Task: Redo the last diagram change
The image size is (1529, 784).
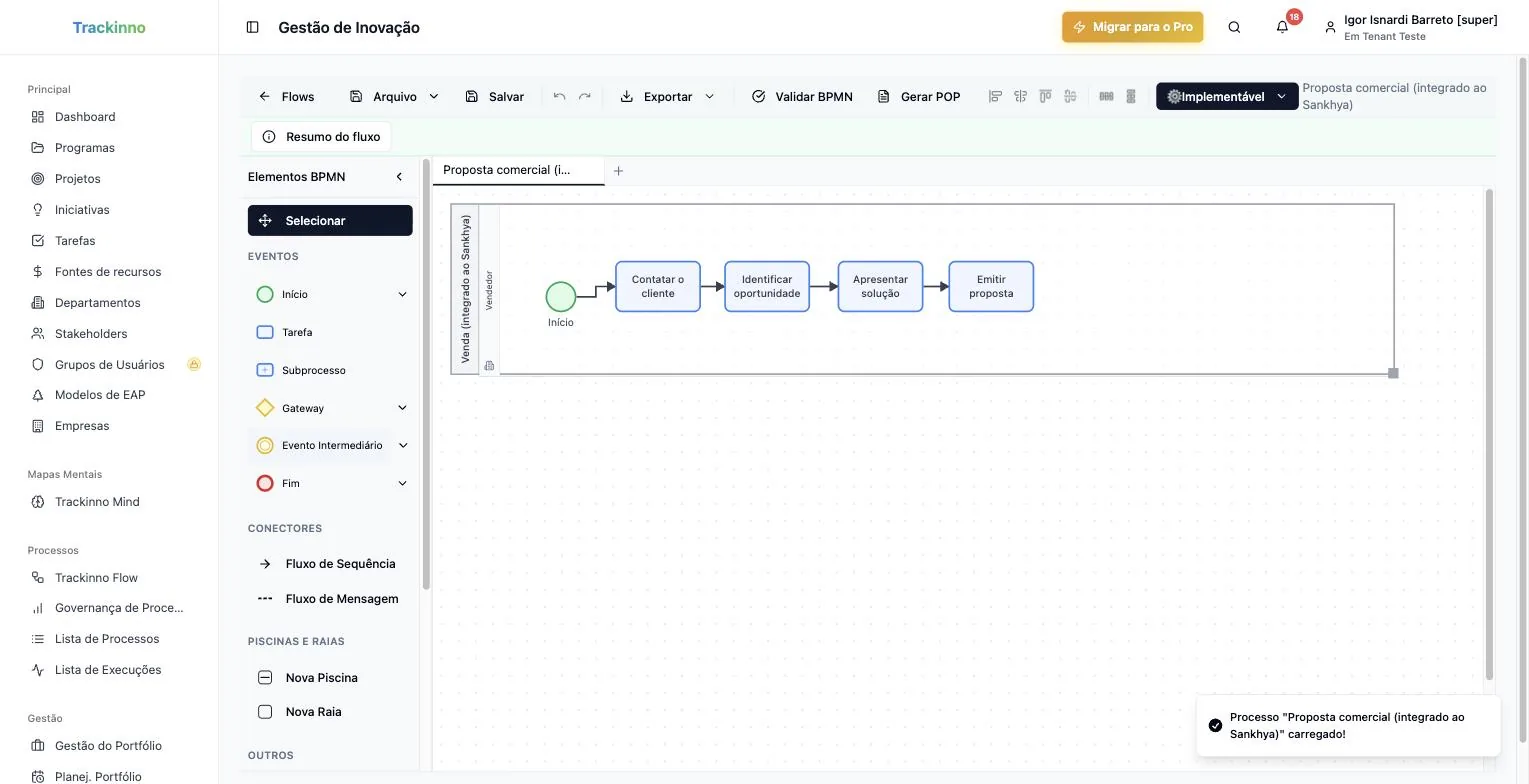Action: pyautogui.click(x=585, y=96)
